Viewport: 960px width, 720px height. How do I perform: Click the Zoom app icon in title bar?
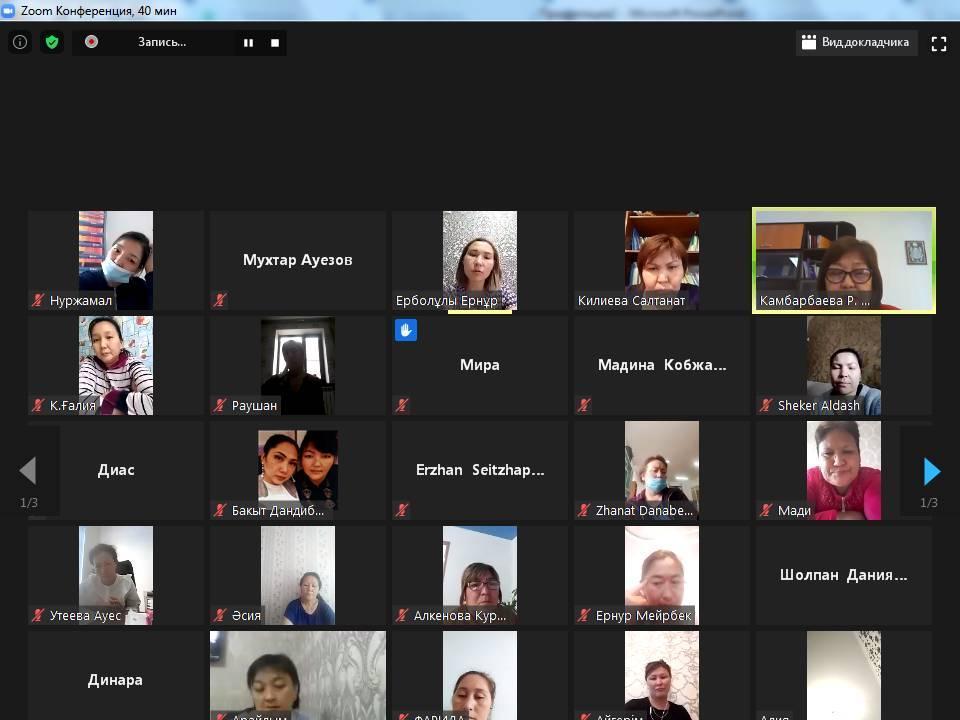(x=9, y=10)
